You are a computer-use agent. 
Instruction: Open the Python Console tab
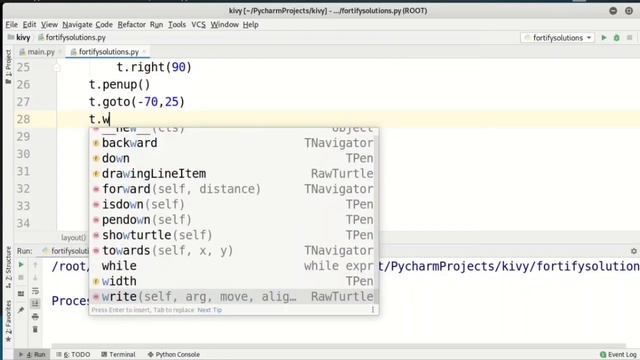coord(174,354)
